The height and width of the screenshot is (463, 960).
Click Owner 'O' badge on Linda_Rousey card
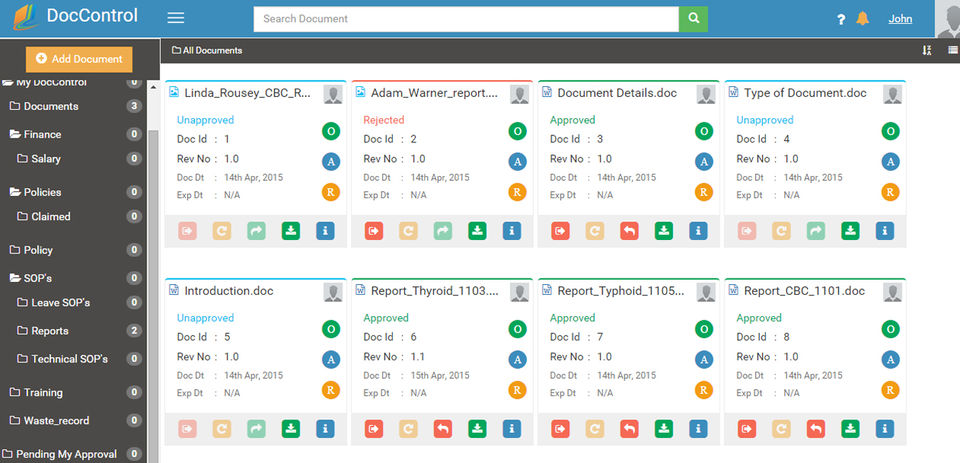[331, 131]
